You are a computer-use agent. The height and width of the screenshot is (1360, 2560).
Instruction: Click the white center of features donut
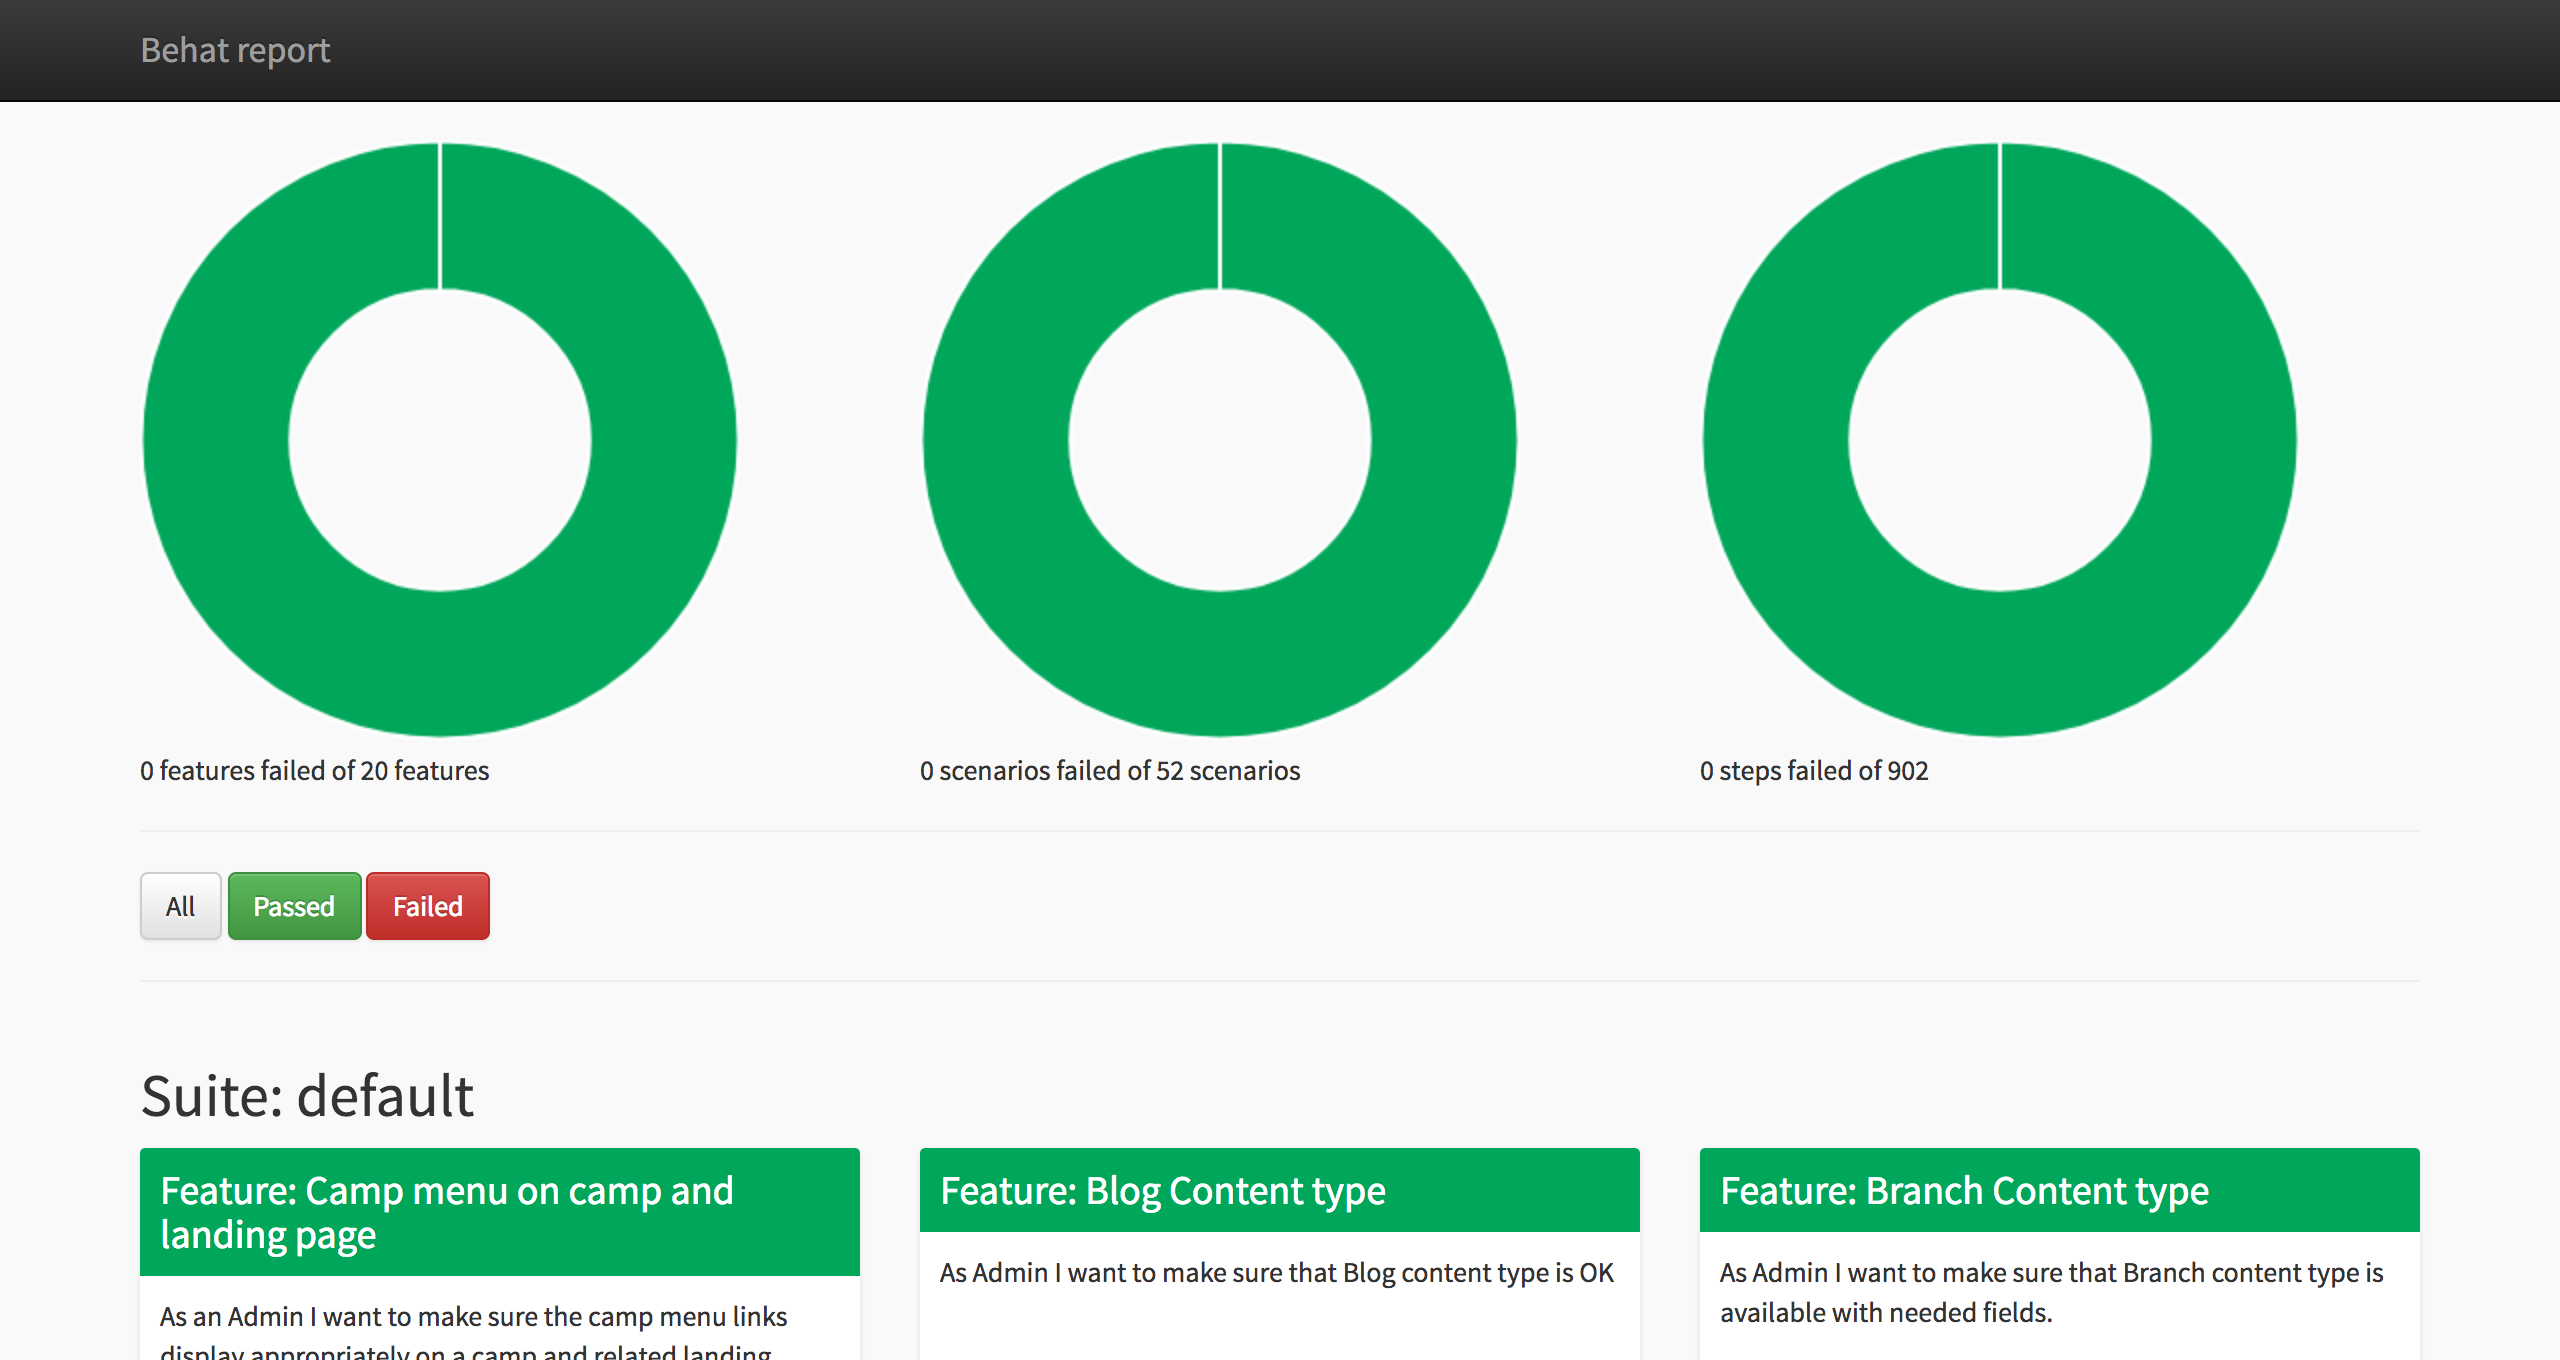coord(440,440)
